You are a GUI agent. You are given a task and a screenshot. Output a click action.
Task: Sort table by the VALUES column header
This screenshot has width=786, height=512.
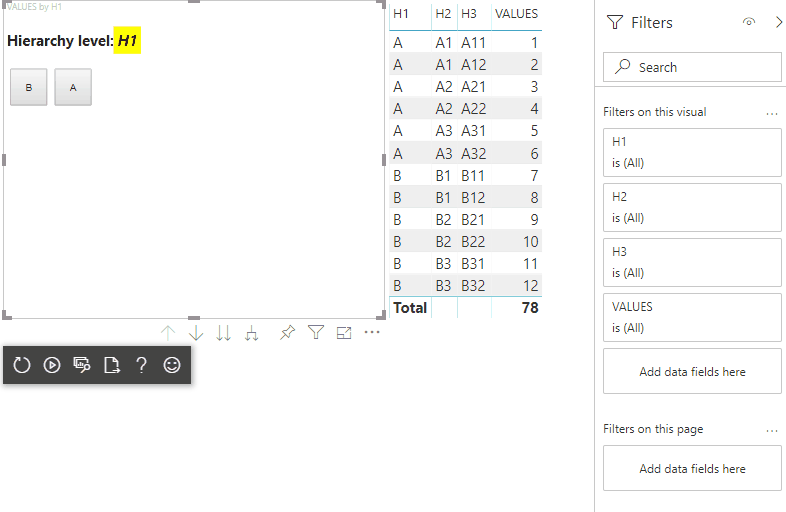516,14
